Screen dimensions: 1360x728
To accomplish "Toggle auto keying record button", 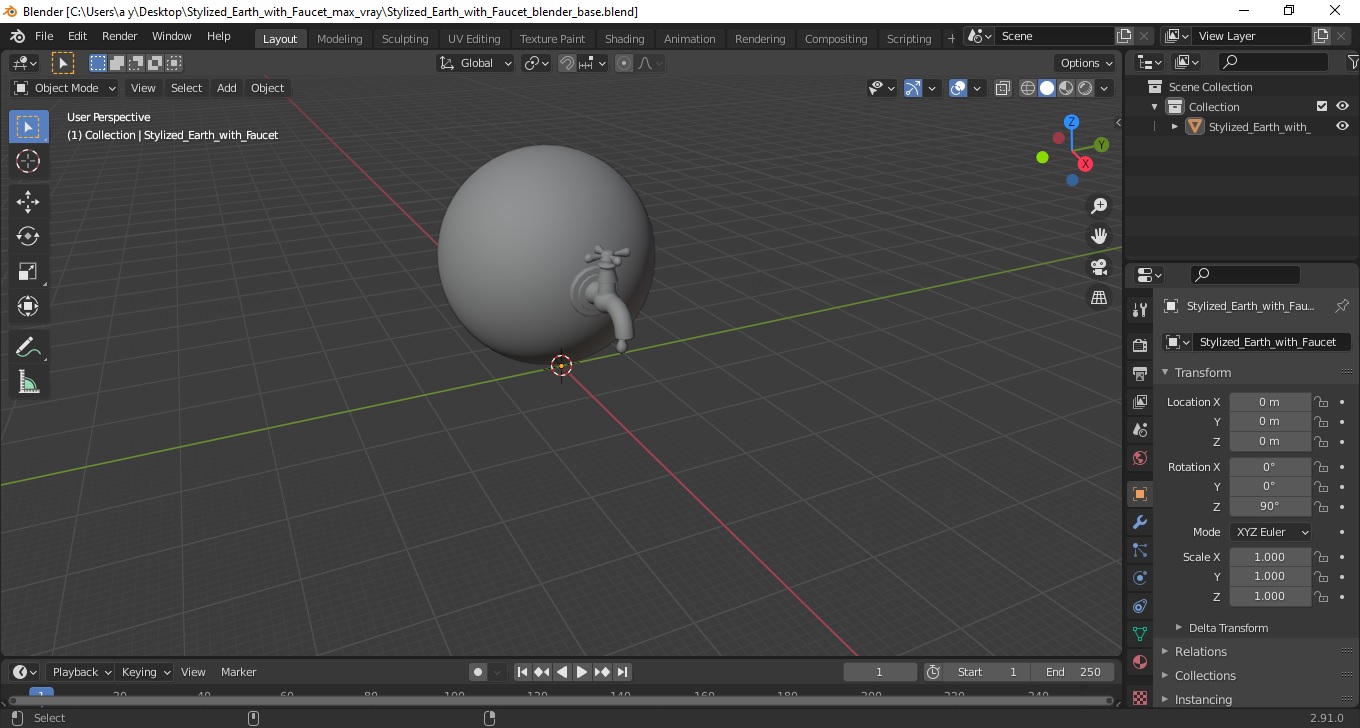I will click(x=478, y=672).
